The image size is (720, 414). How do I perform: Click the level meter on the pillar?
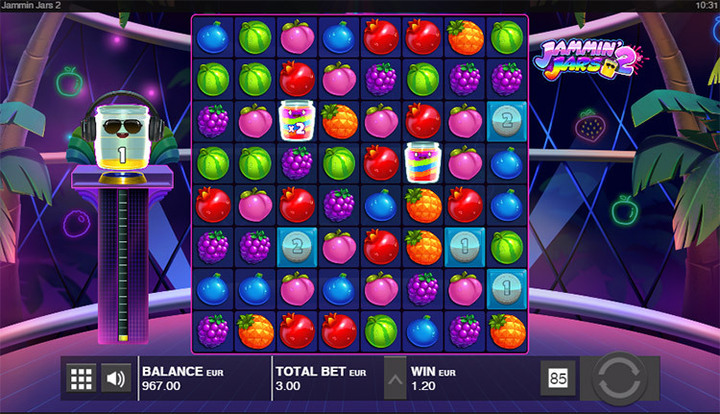click(x=123, y=265)
